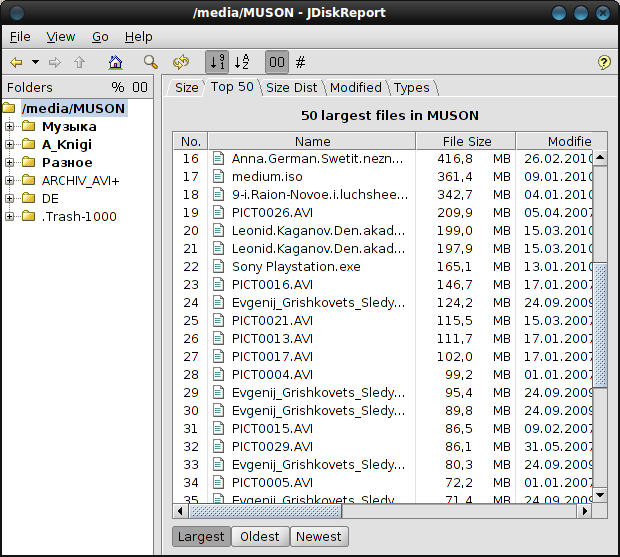Switch to the Size Dist tab
620x557 pixels.
tap(291, 87)
